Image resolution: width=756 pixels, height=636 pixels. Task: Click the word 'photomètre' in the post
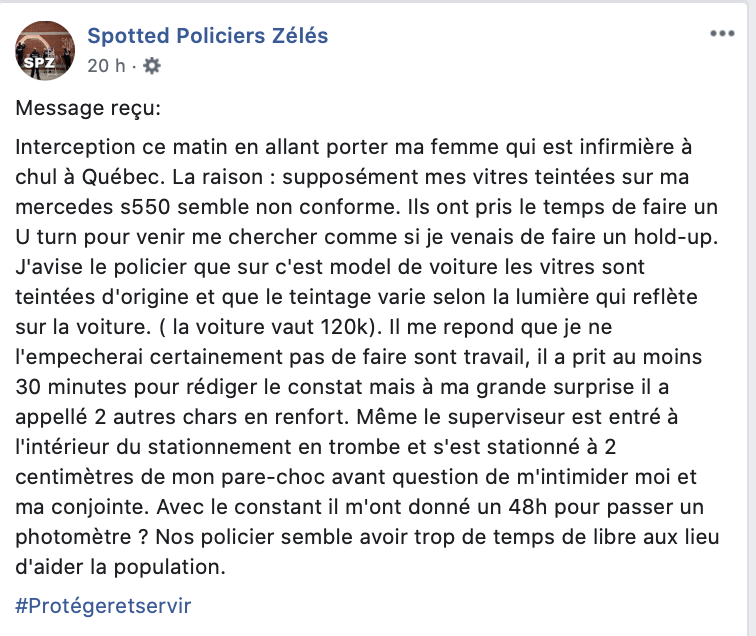click(x=73, y=537)
